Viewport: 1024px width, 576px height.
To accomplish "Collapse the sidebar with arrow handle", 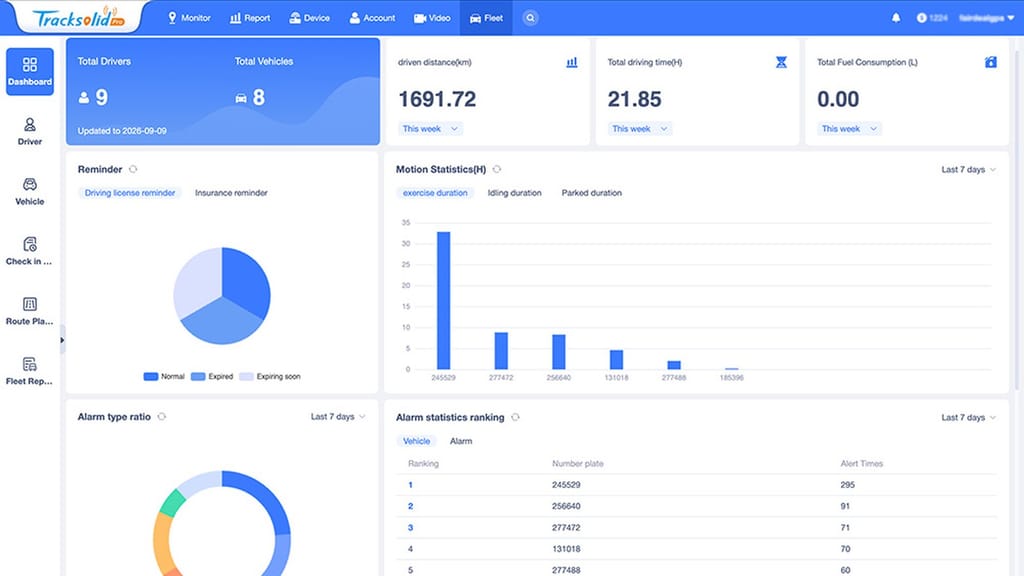I will coord(62,340).
